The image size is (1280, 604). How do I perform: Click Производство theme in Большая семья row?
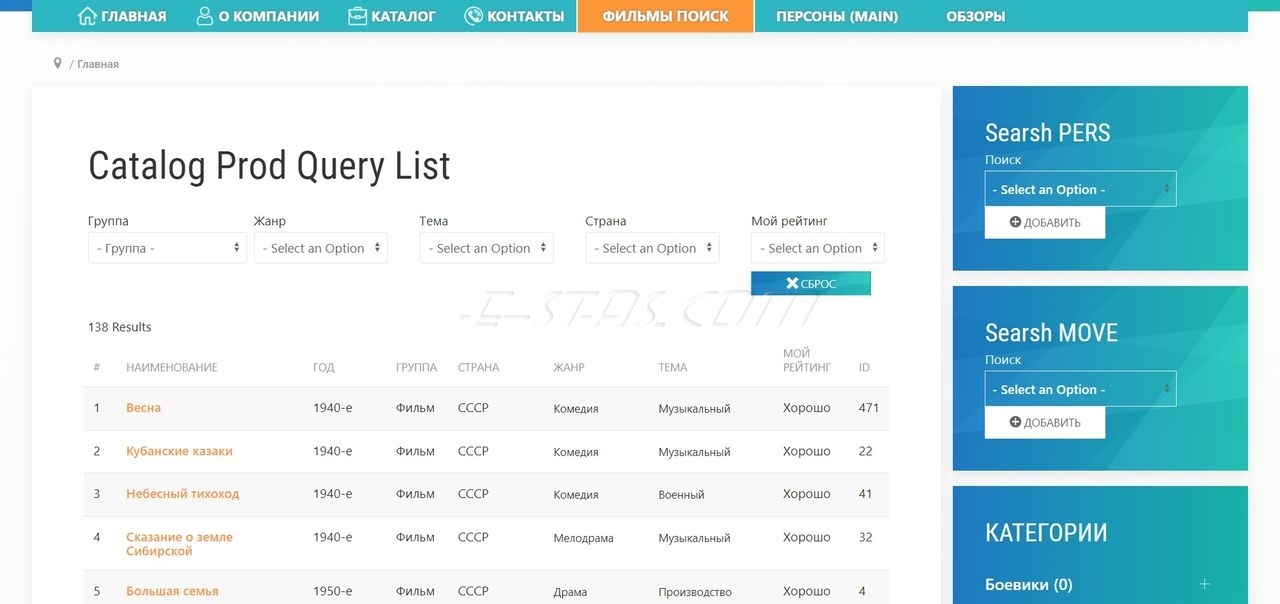[x=695, y=592]
